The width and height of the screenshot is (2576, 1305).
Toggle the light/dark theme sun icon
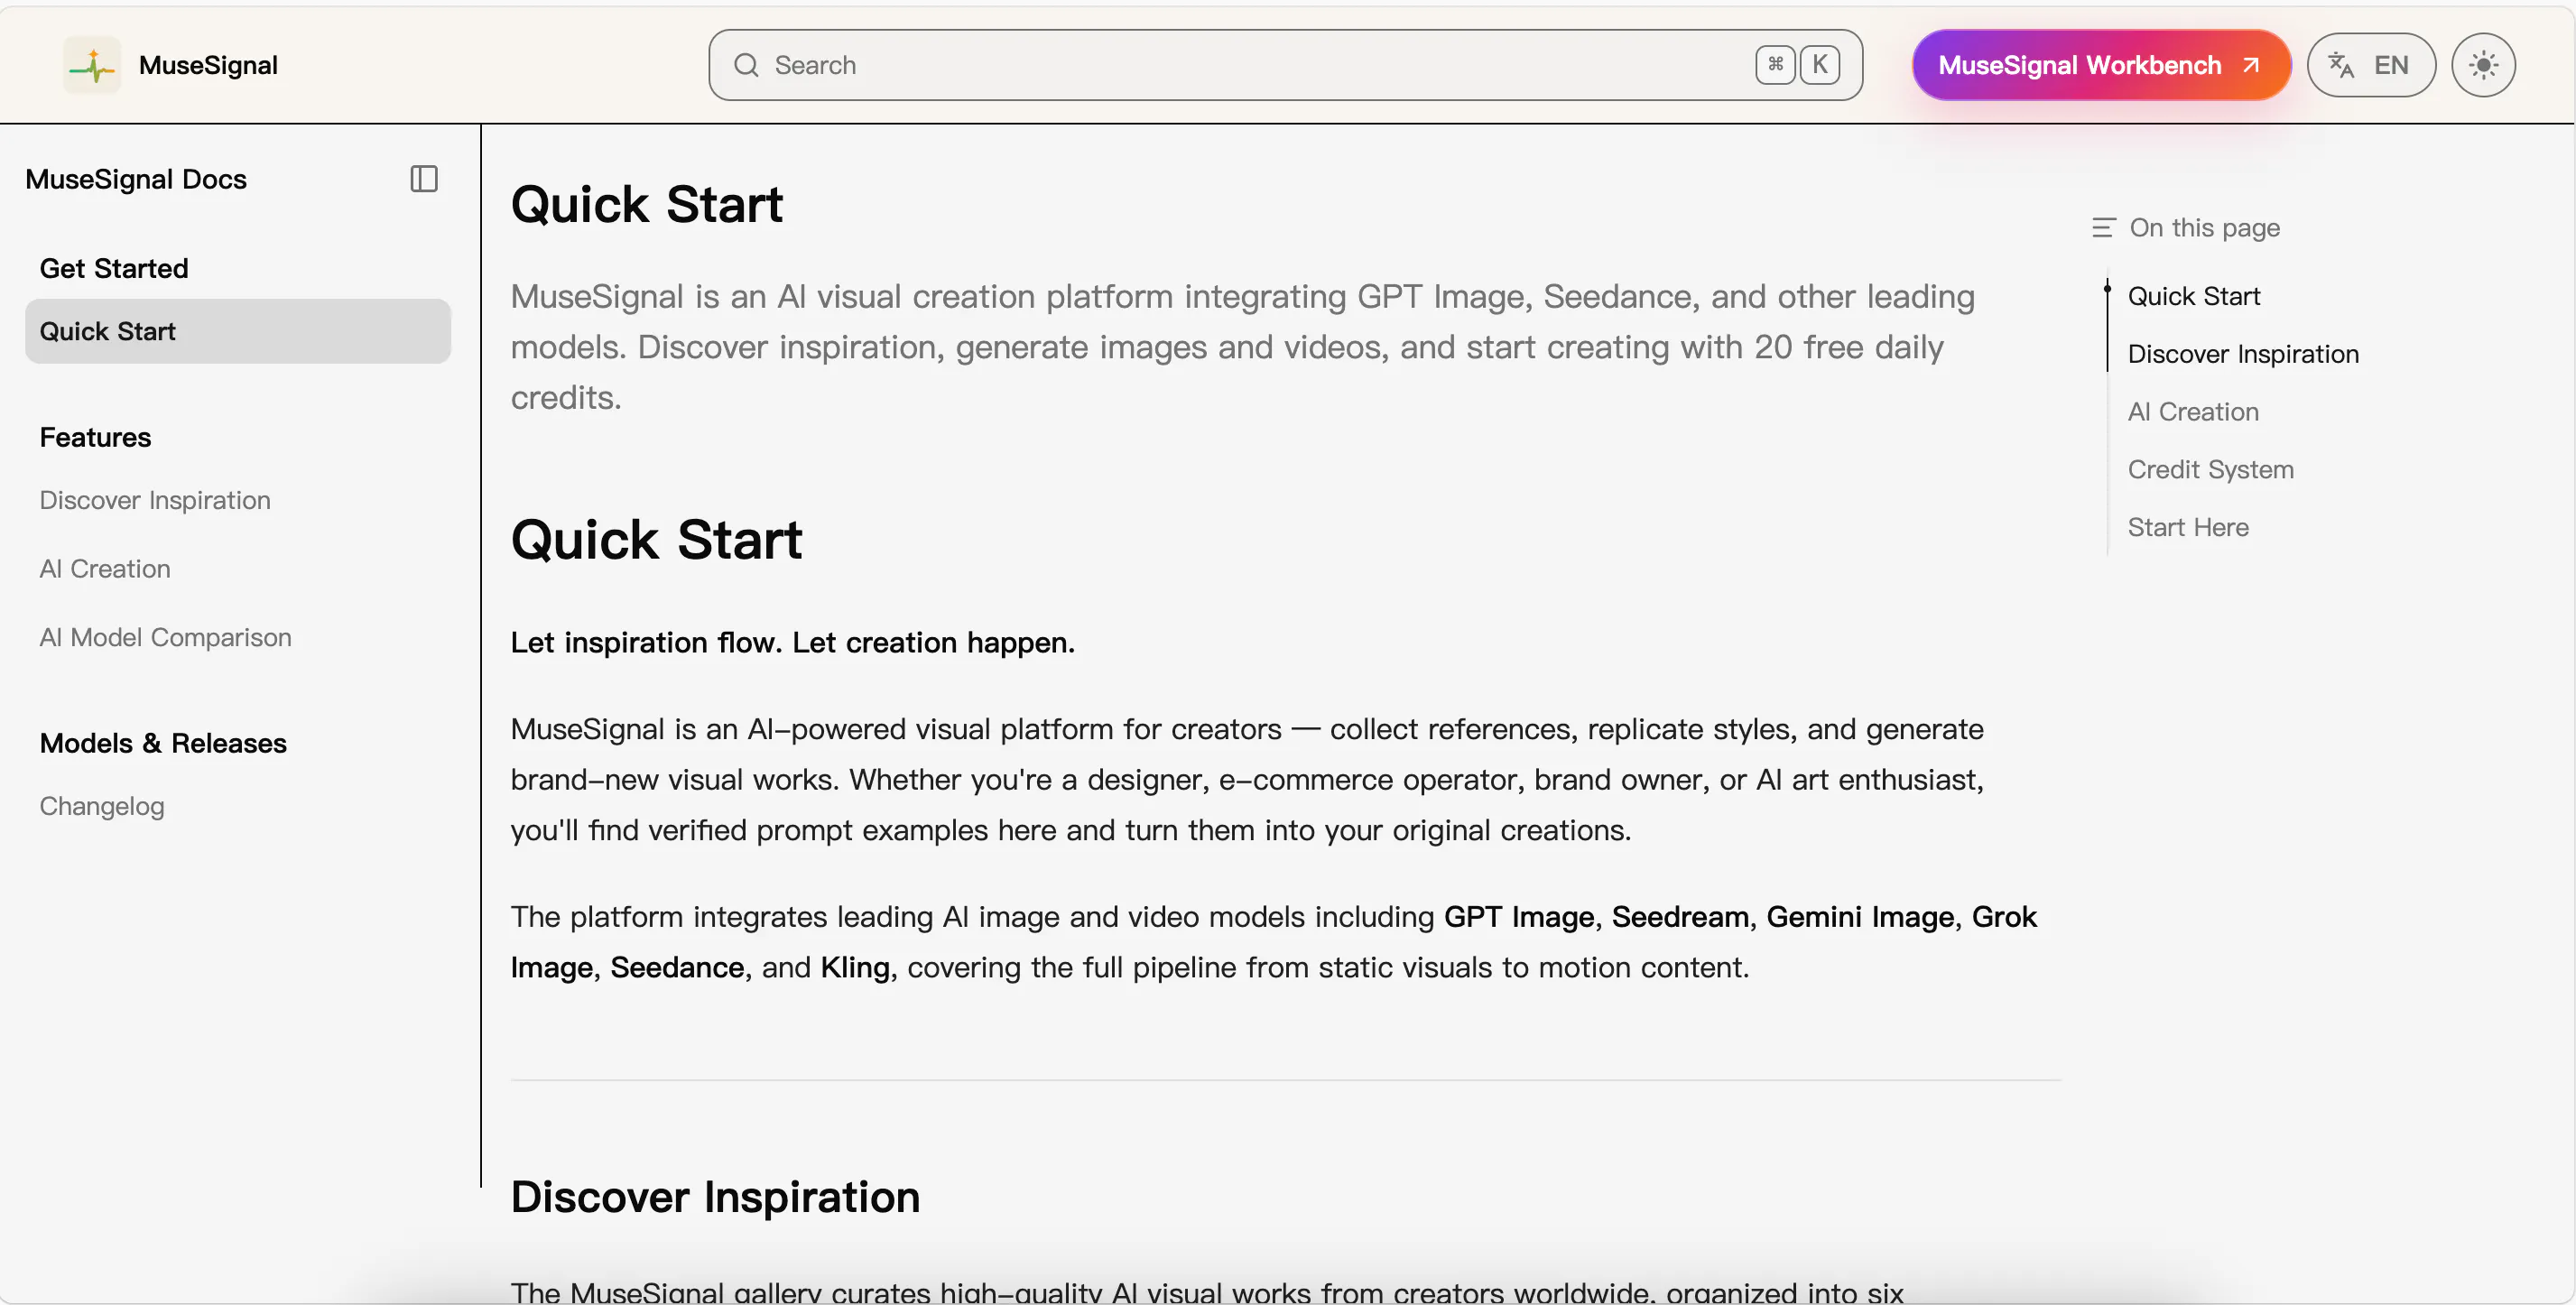coord(2483,65)
